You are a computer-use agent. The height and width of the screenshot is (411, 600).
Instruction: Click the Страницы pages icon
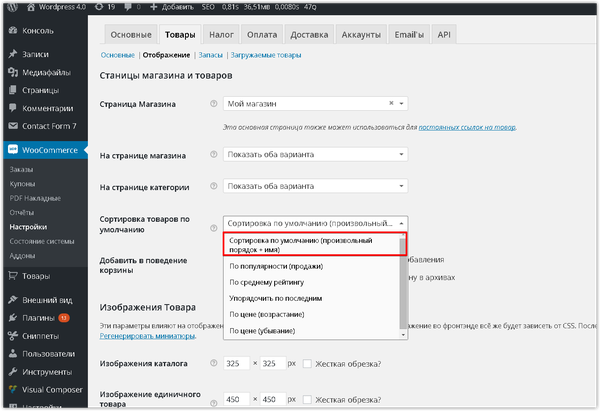13,90
